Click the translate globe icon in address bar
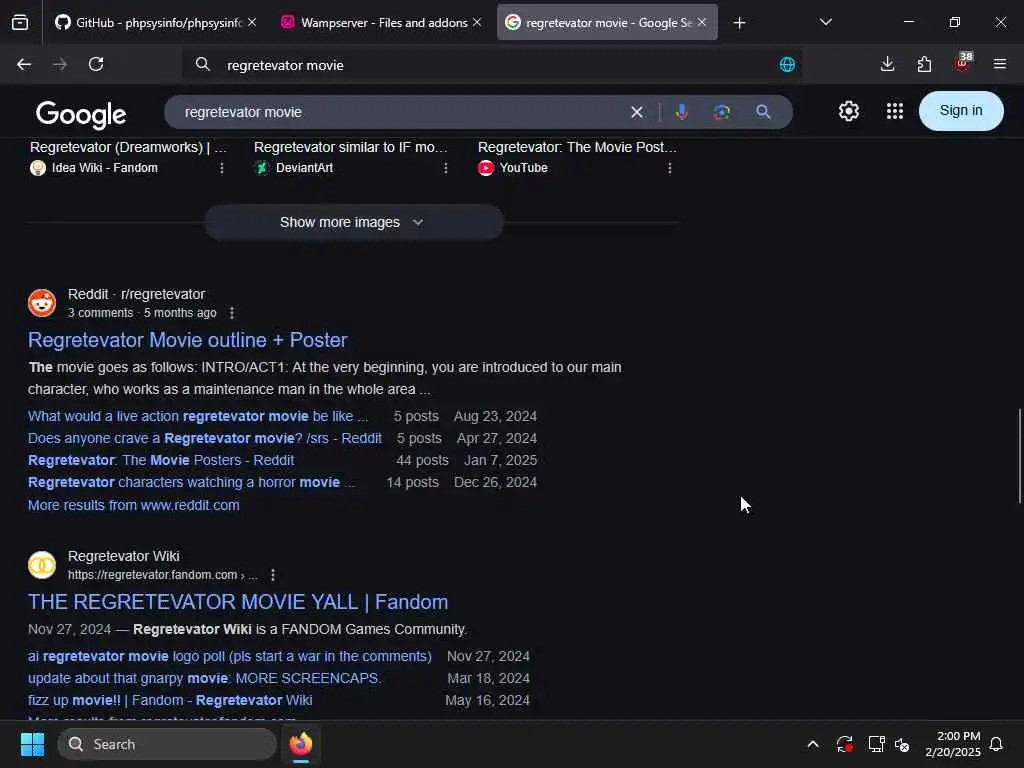Viewport: 1024px width, 768px height. coord(787,65)
